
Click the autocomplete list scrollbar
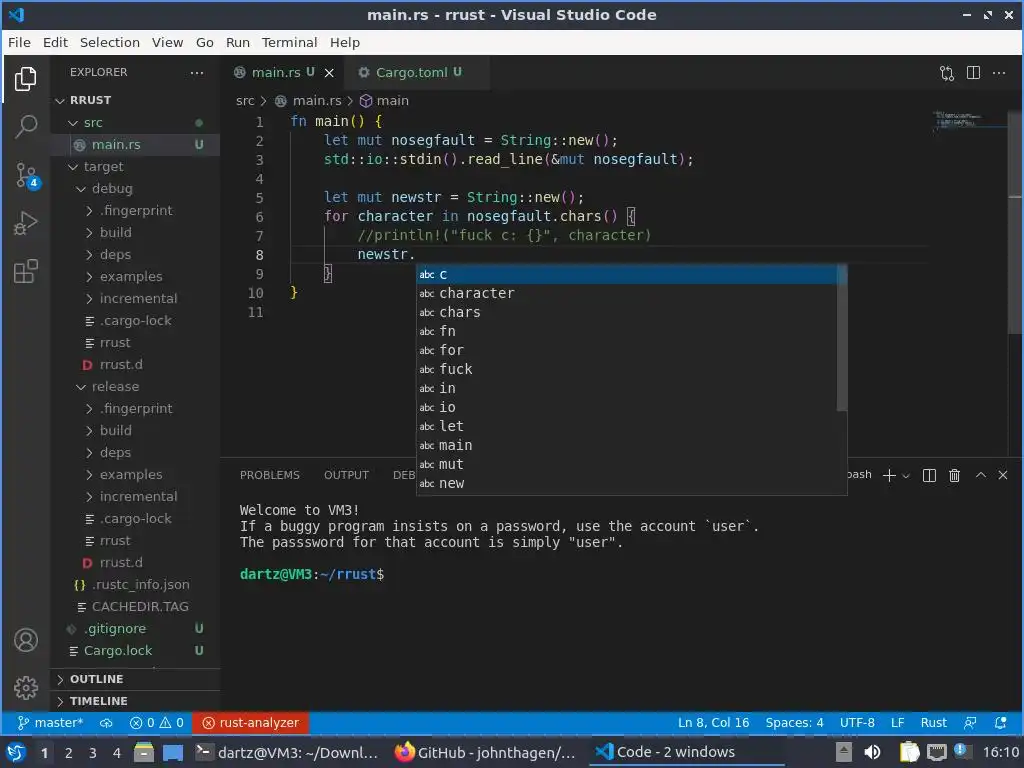pos(842,338)
